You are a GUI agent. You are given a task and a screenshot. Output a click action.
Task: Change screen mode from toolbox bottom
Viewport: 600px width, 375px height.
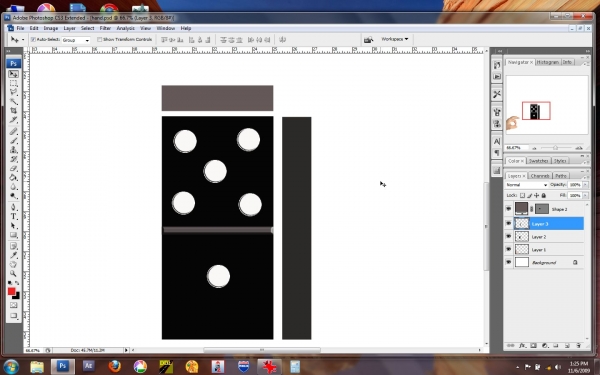(13, 316)
